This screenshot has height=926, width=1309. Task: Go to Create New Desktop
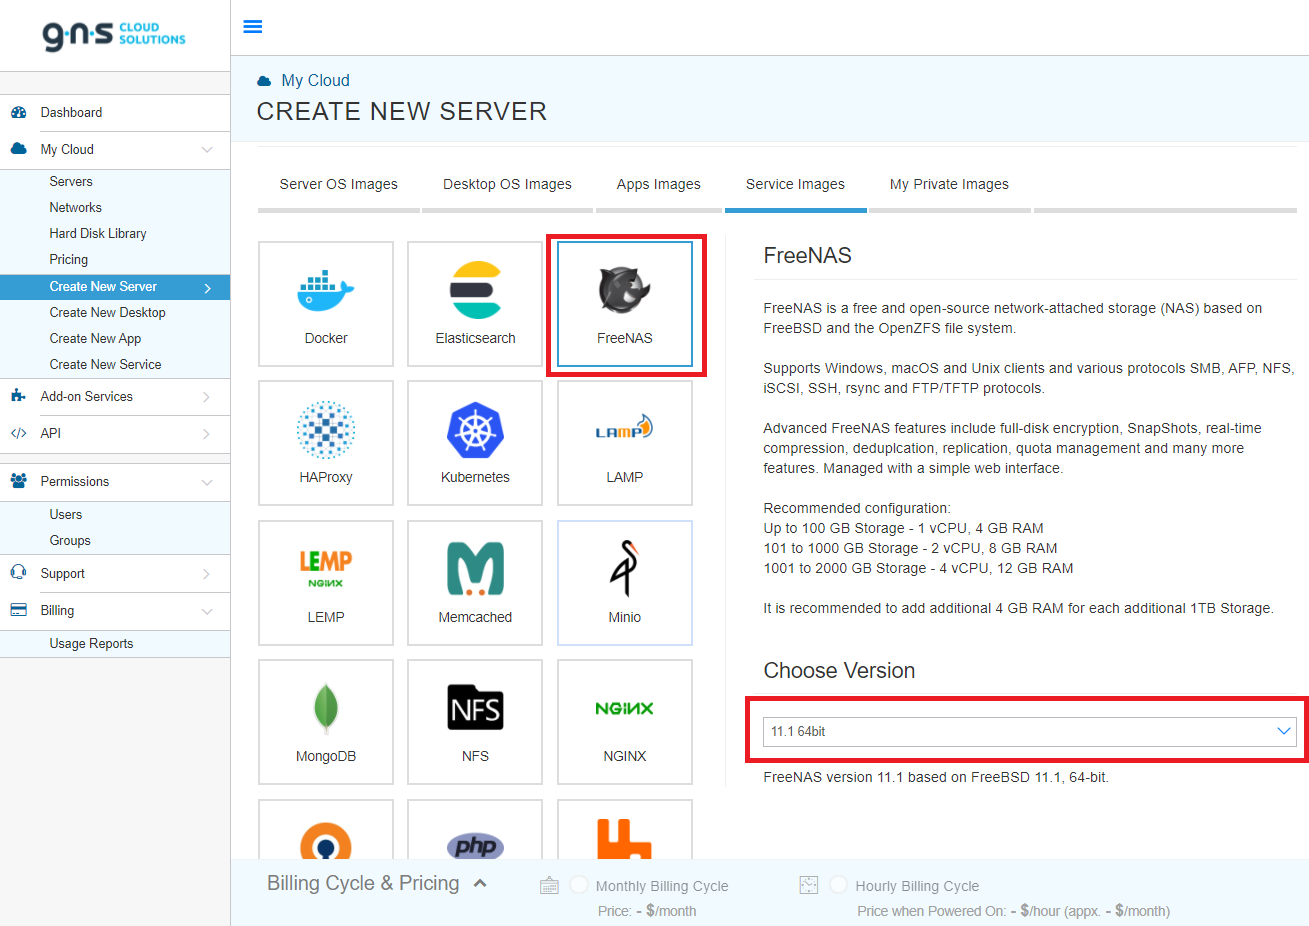[x=108, y=312]
